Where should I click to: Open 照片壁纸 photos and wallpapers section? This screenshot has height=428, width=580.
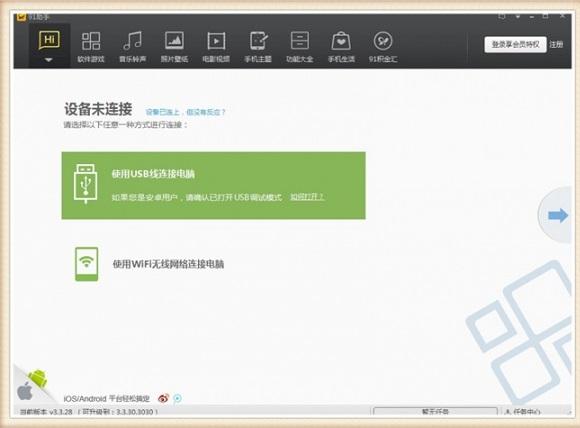[x=174, y=46]
